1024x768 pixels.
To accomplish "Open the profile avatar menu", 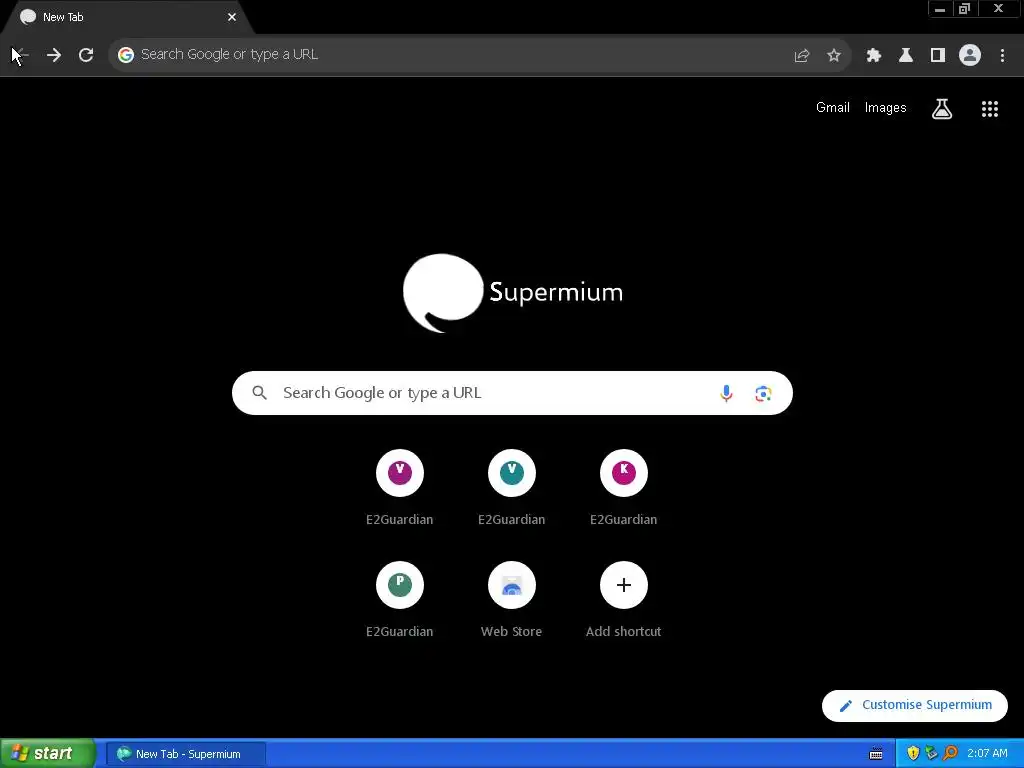I will click(970, 56).
